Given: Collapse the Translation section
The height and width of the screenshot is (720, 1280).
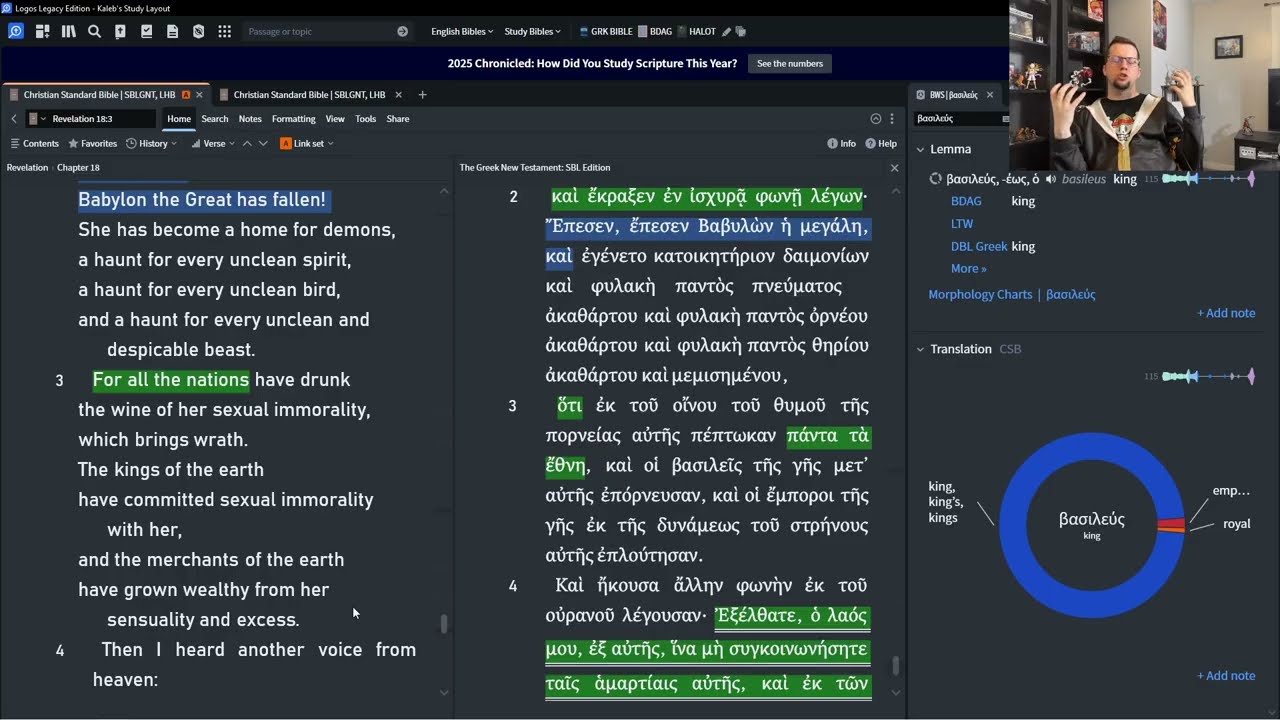Looking at the screenshot, I should point(920,349).
